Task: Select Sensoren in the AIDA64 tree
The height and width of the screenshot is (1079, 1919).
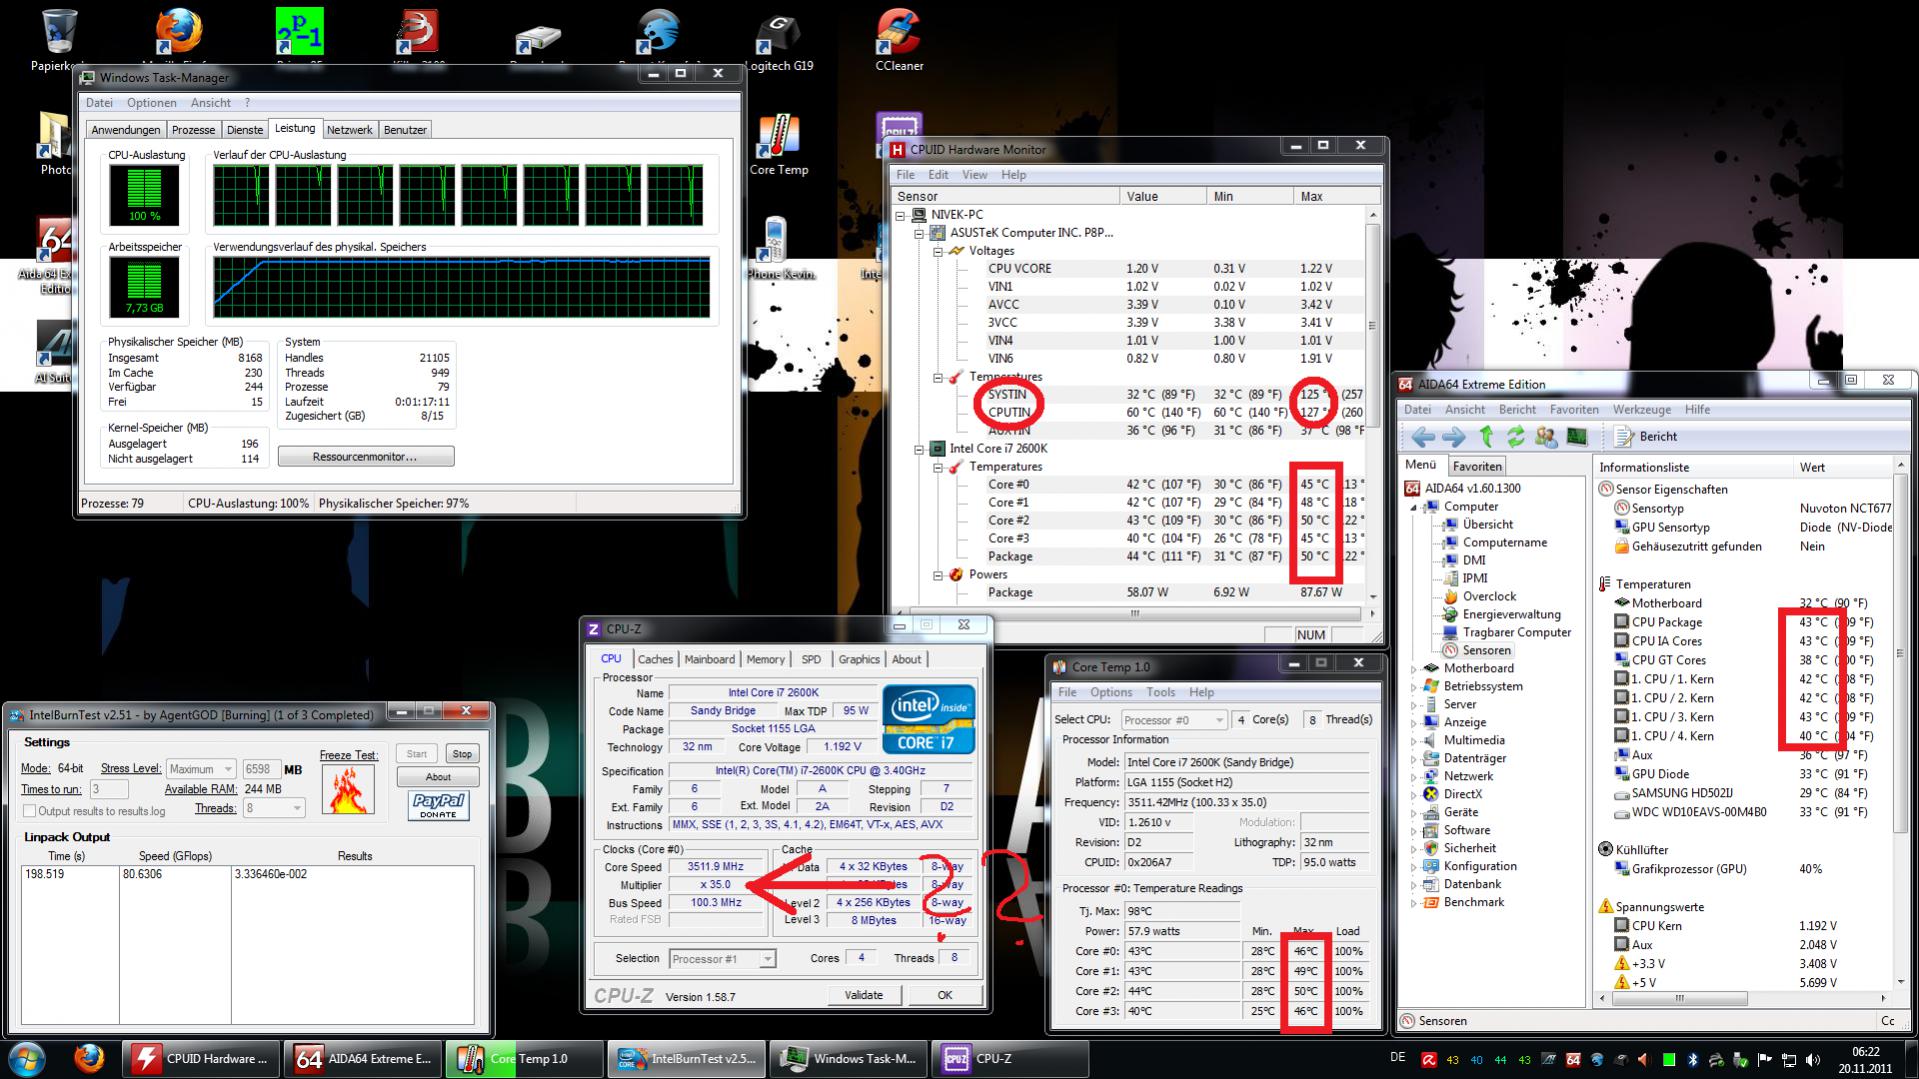Action: [1476, 651]
